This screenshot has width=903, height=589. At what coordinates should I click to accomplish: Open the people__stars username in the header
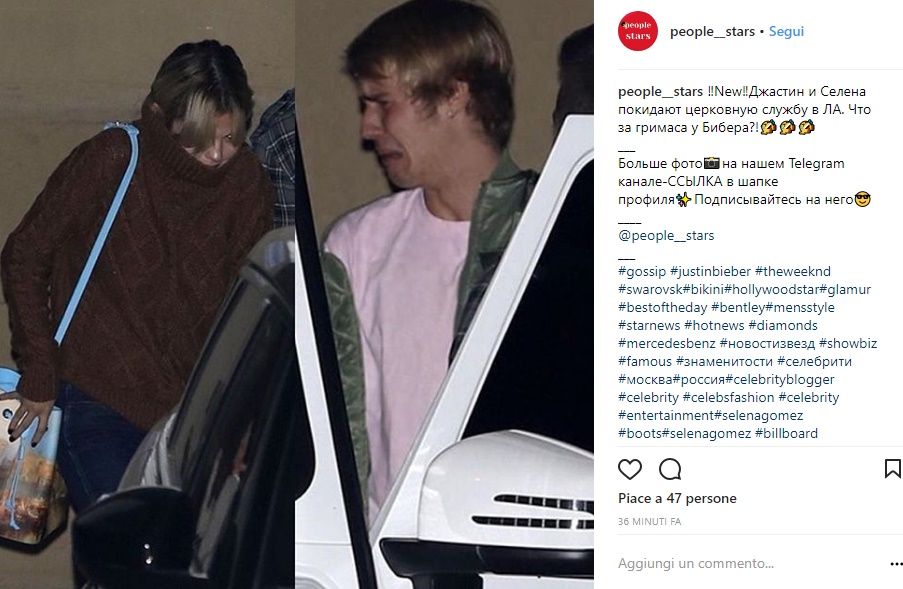tap(712, 32)
